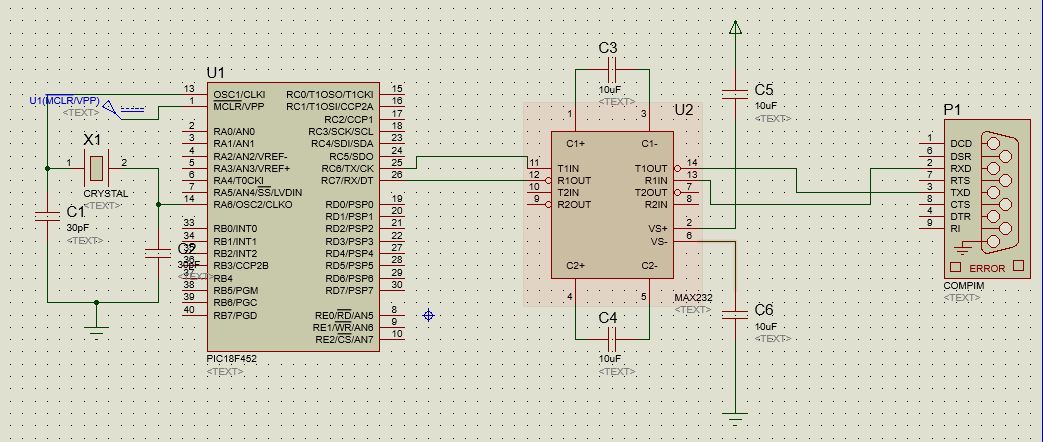The width and height of the screenshot is (1043, 442).
Task: Click the X1 reference label
Action: pyautogui.click(x=92, y=140)
